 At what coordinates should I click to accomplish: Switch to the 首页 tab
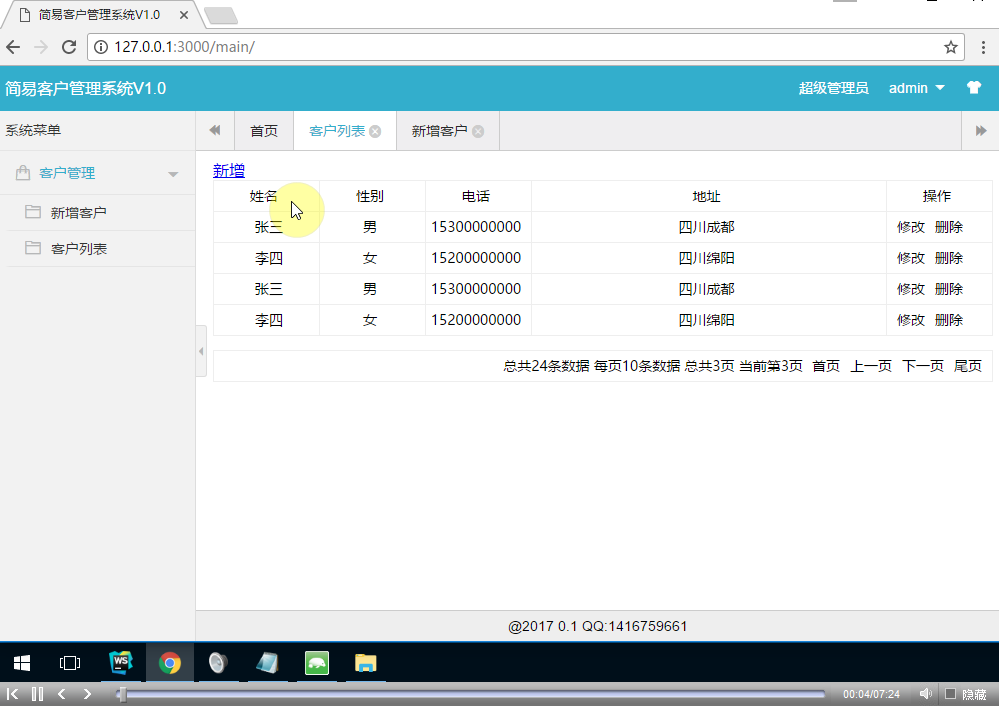[x=262, y=130]
